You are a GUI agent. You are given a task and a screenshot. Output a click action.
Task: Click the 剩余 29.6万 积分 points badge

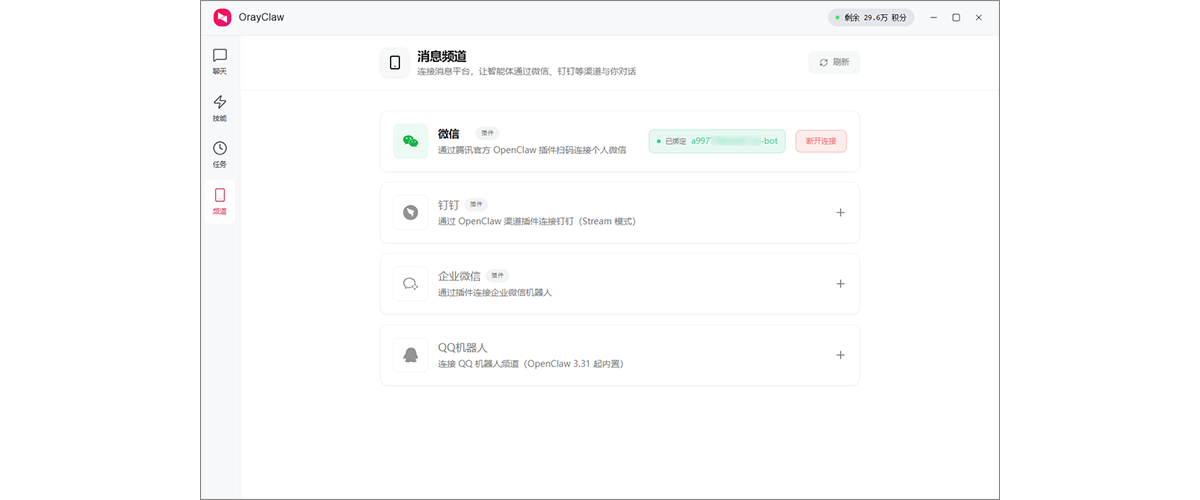[x=871, y=17]
